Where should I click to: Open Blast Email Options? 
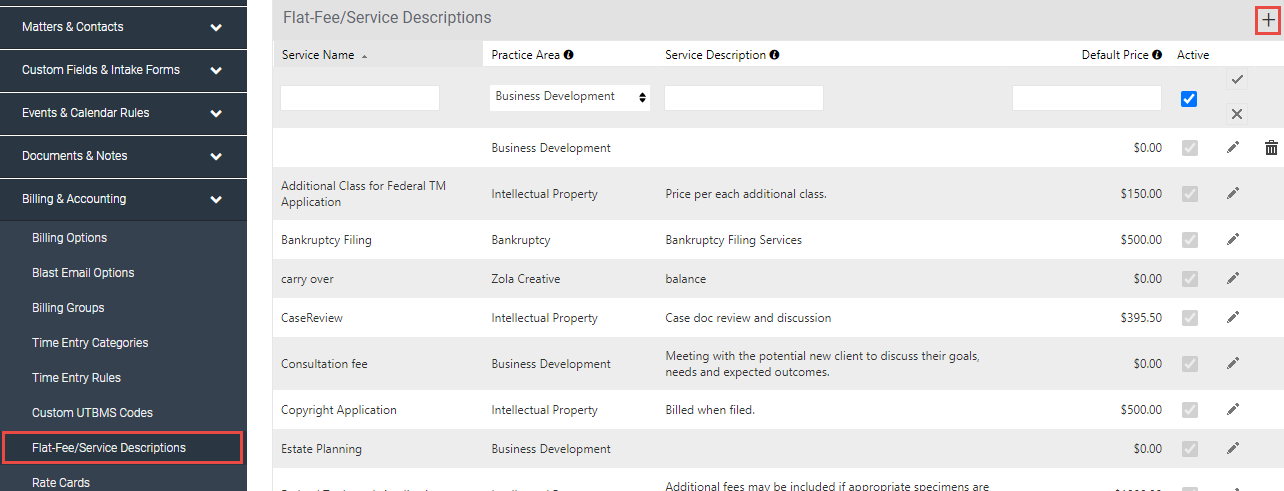coord(83,273)
